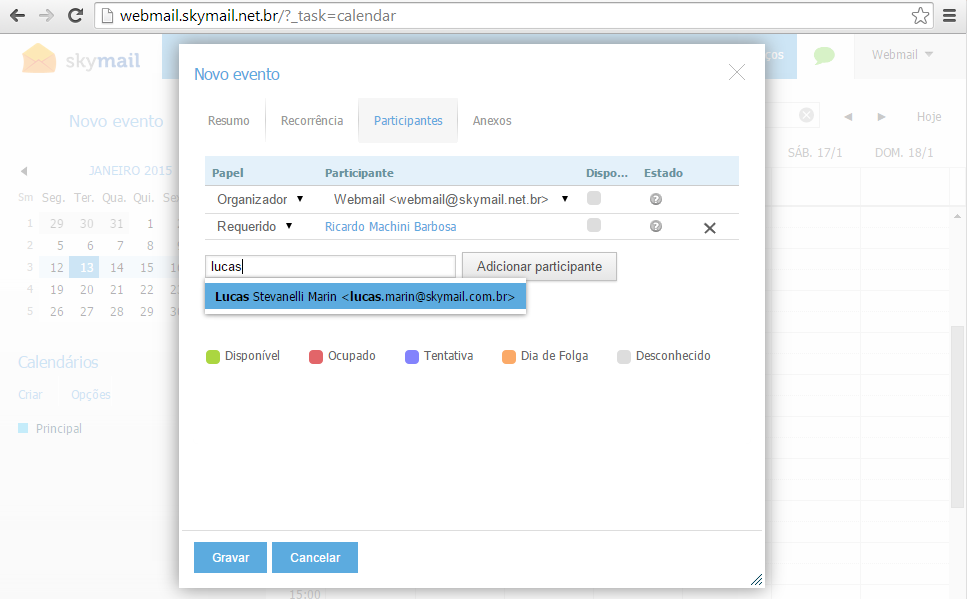Select day 7 in the mini calendar

[120, 246]
